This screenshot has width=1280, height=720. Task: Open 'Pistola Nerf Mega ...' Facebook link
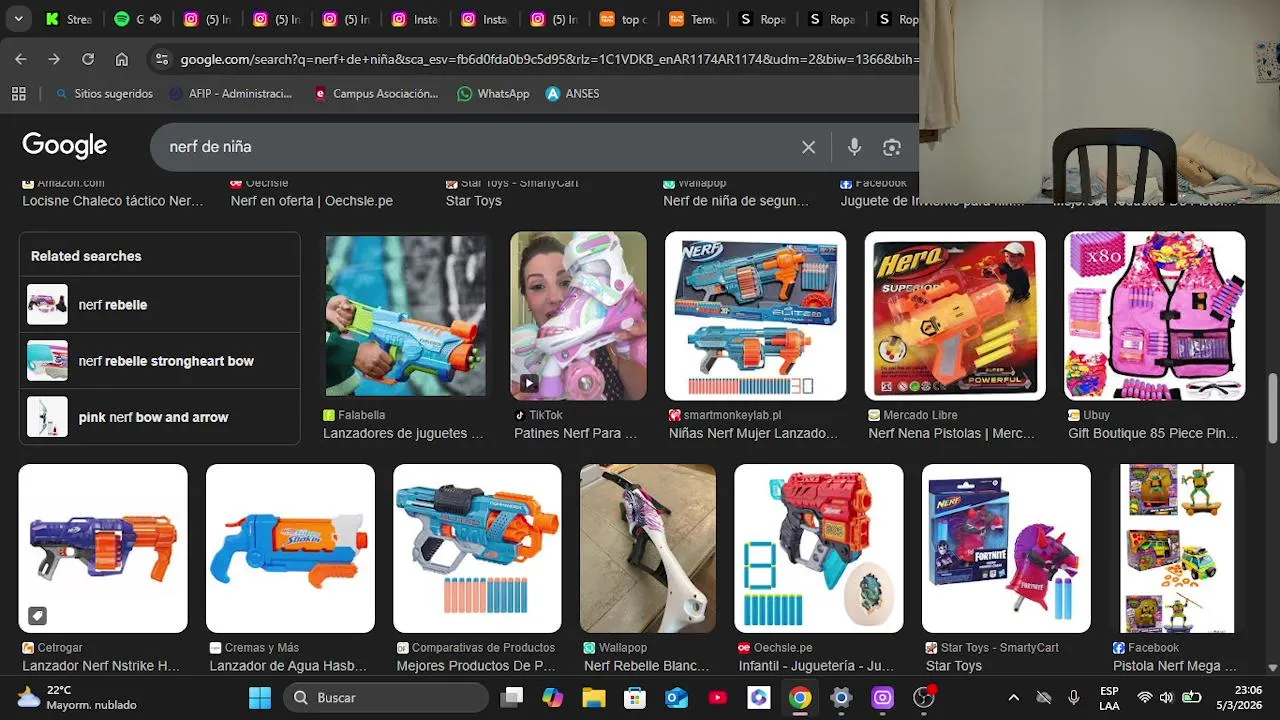(1175, 665)
